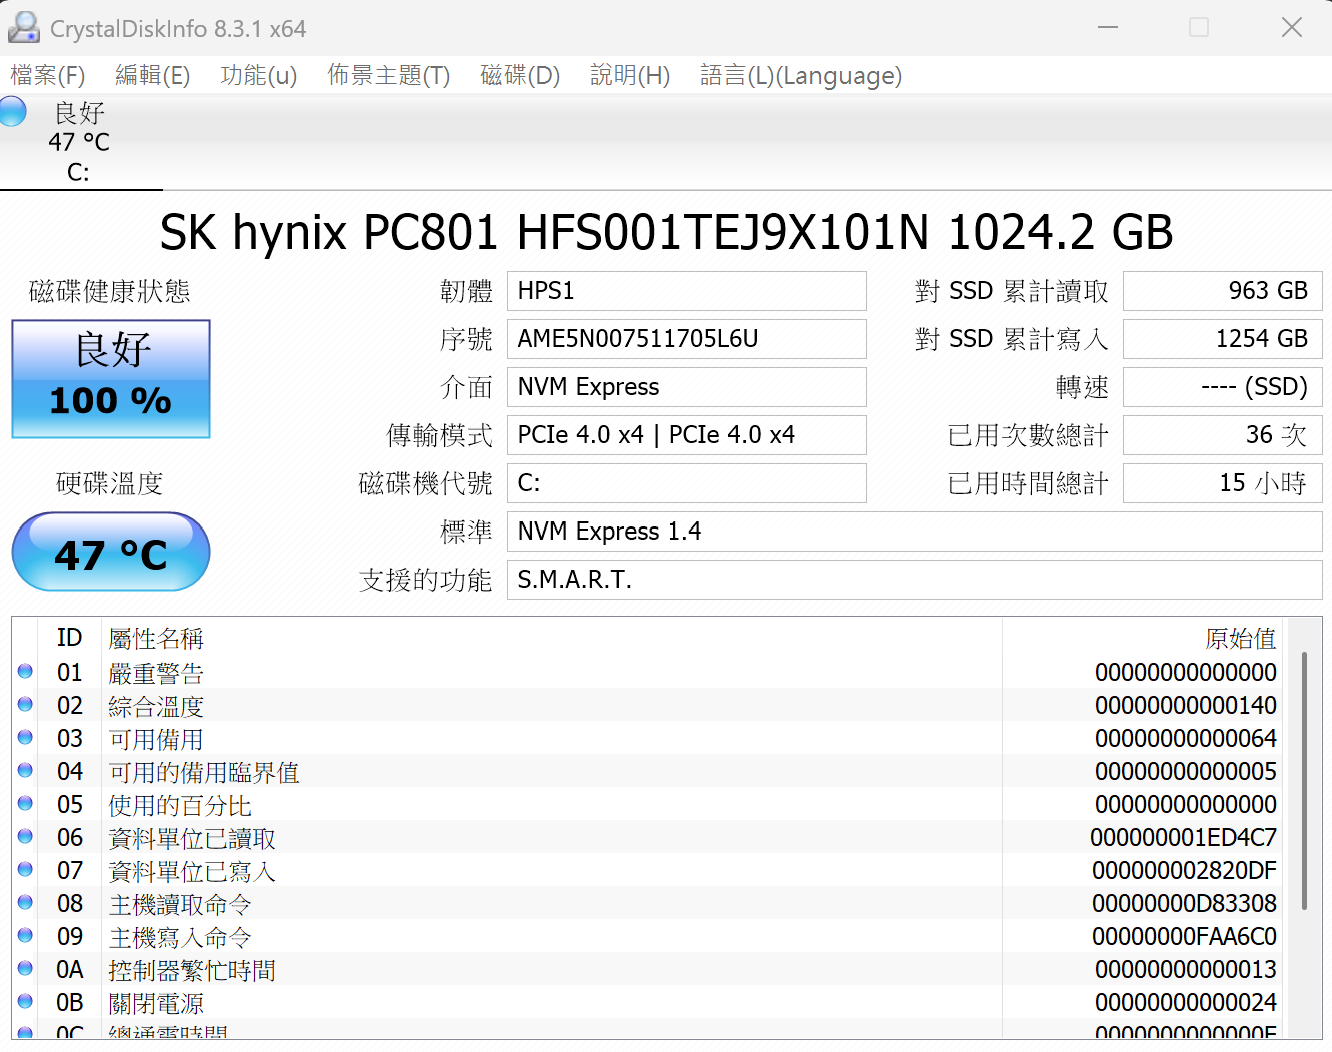
Task: Click status dot for attribute 04 可用的備用臨界值
Action: (x=26, y=771)
